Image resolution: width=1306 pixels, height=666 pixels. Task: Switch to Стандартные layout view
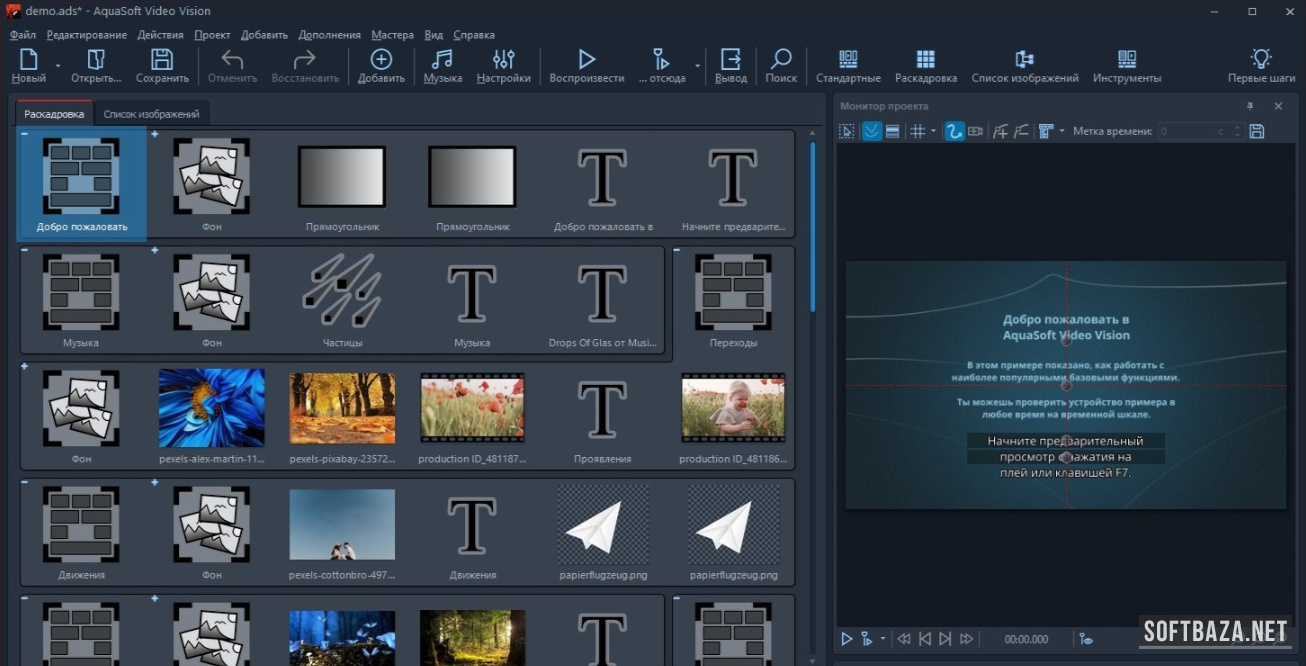point(848,60)
